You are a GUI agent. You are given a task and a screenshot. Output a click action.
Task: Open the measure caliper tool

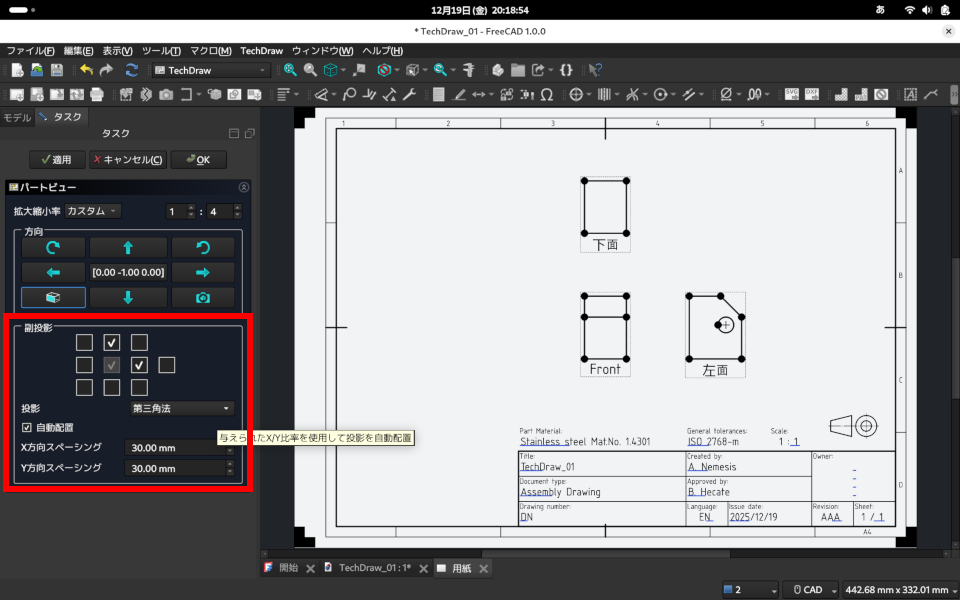point(469,70)
